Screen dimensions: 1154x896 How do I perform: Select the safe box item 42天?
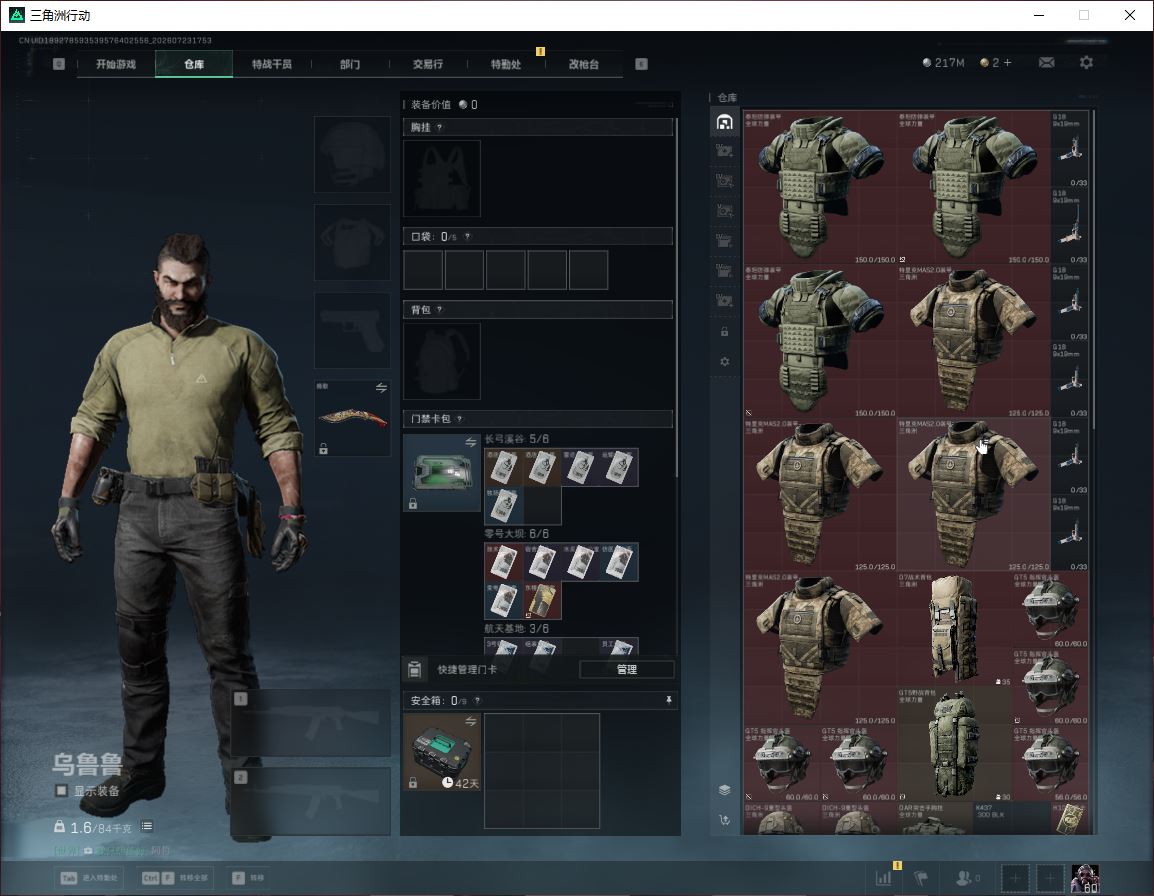click(x=442, y=752)
